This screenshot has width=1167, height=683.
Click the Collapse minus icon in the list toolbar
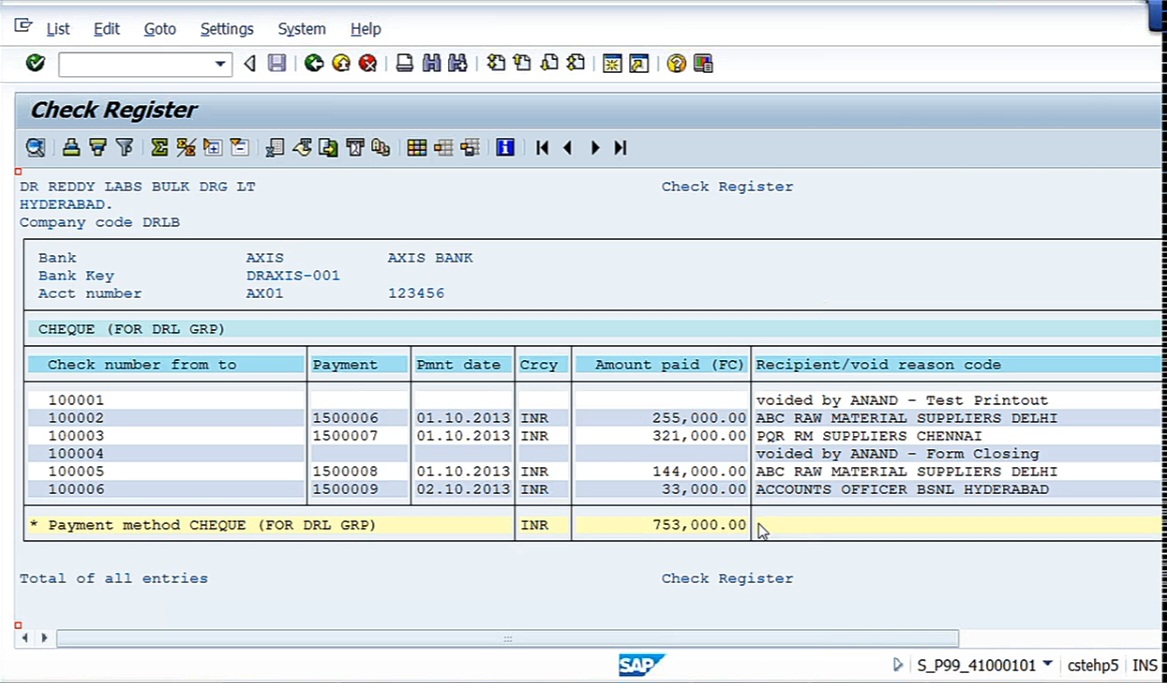coord(239,147)
